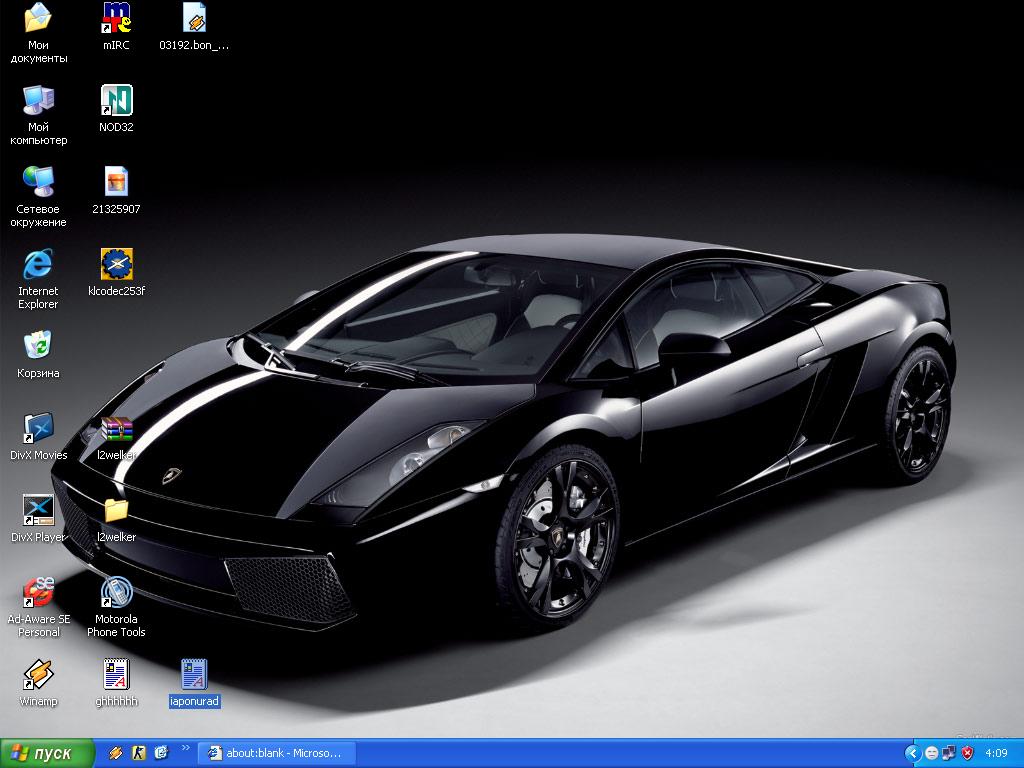Click the l2welker WinRAR archive icon
This screenshot has height=768, width=1024.
click(x=116, y=429)
